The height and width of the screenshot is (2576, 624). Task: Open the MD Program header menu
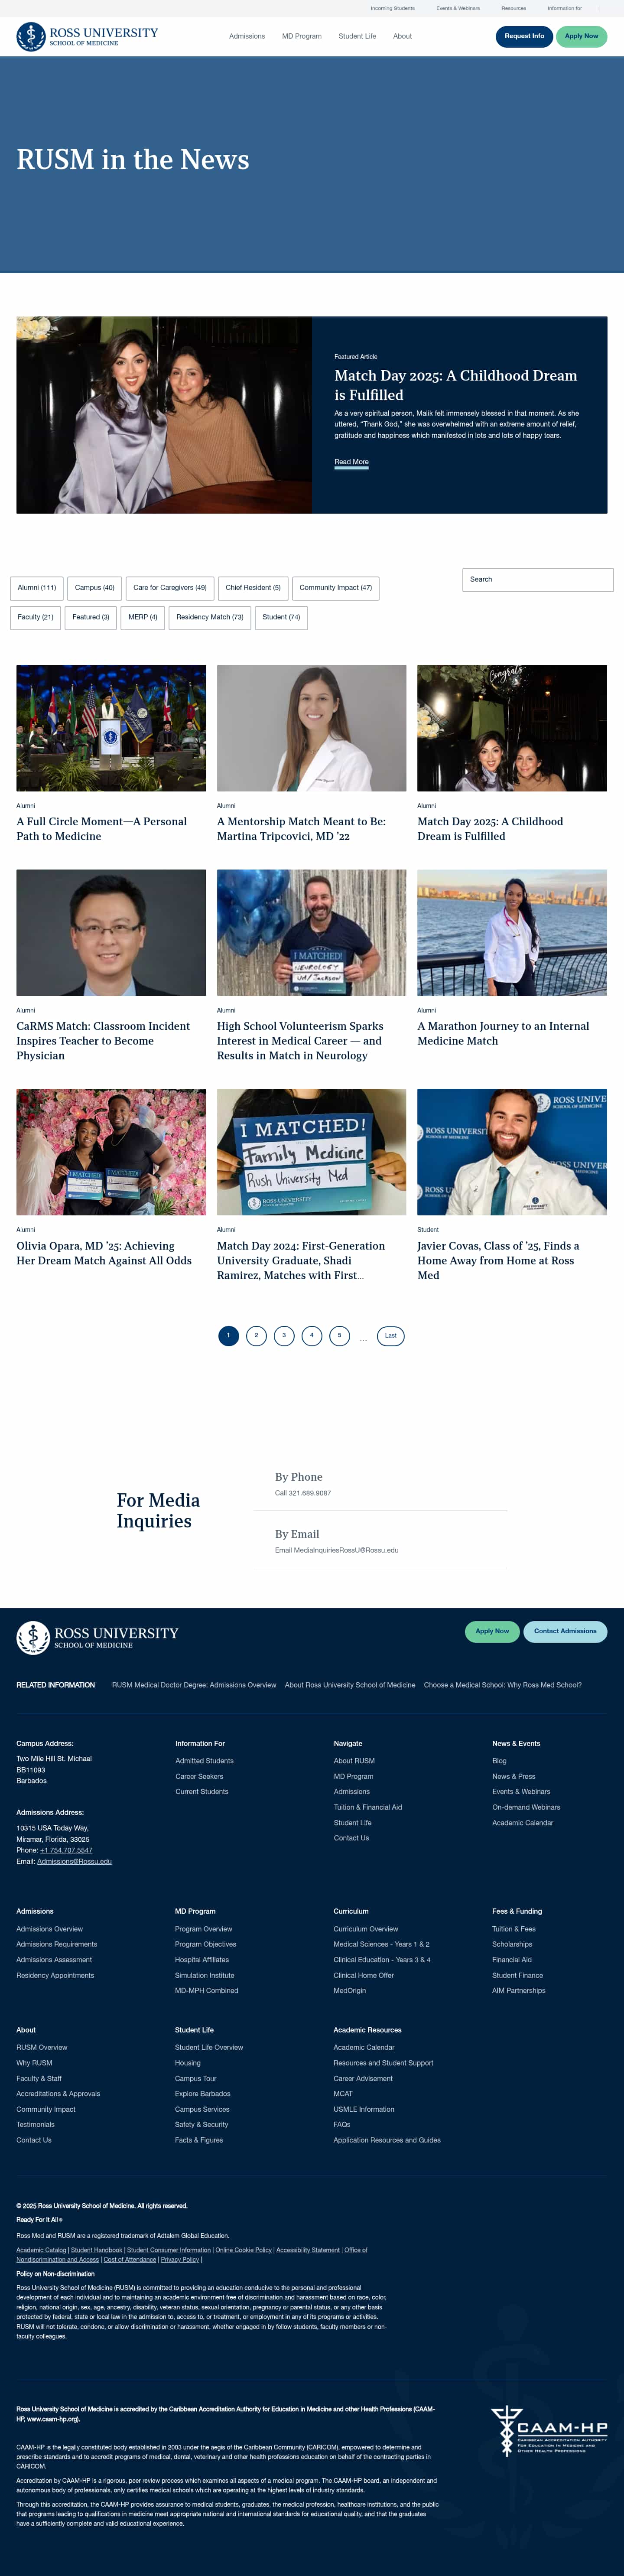tap(302, 36)
